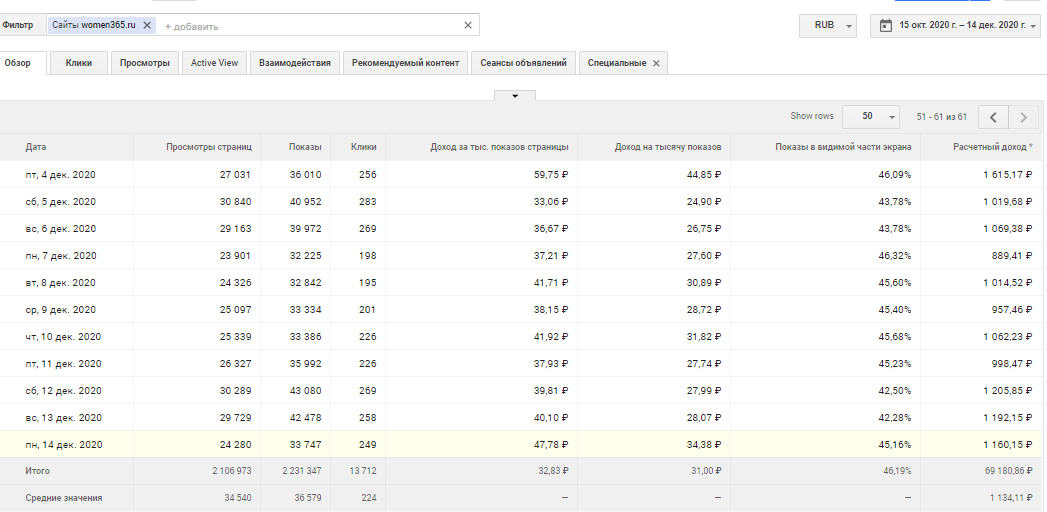Image resolution: width=1047 pixels, height=512 pixels.
Task: Switch to Рекомендуемый контент tab
Action: [405, 63]
